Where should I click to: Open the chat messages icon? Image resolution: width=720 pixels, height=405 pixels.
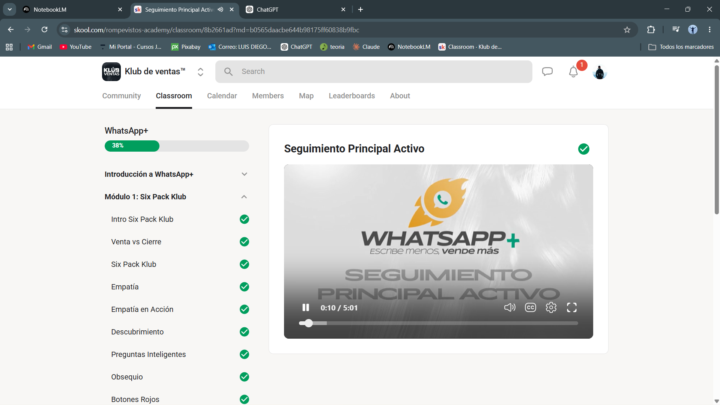coord(547,72)
